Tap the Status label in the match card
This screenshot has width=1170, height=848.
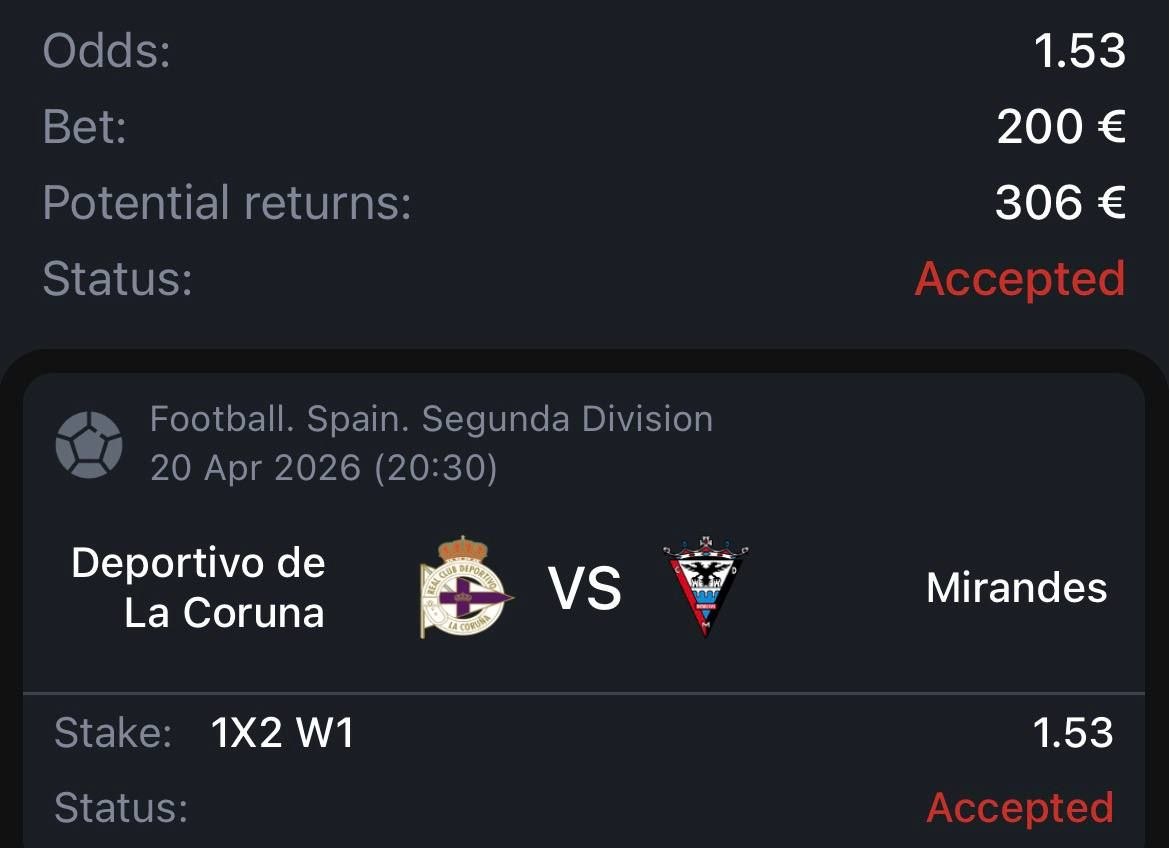pos(121,807)
